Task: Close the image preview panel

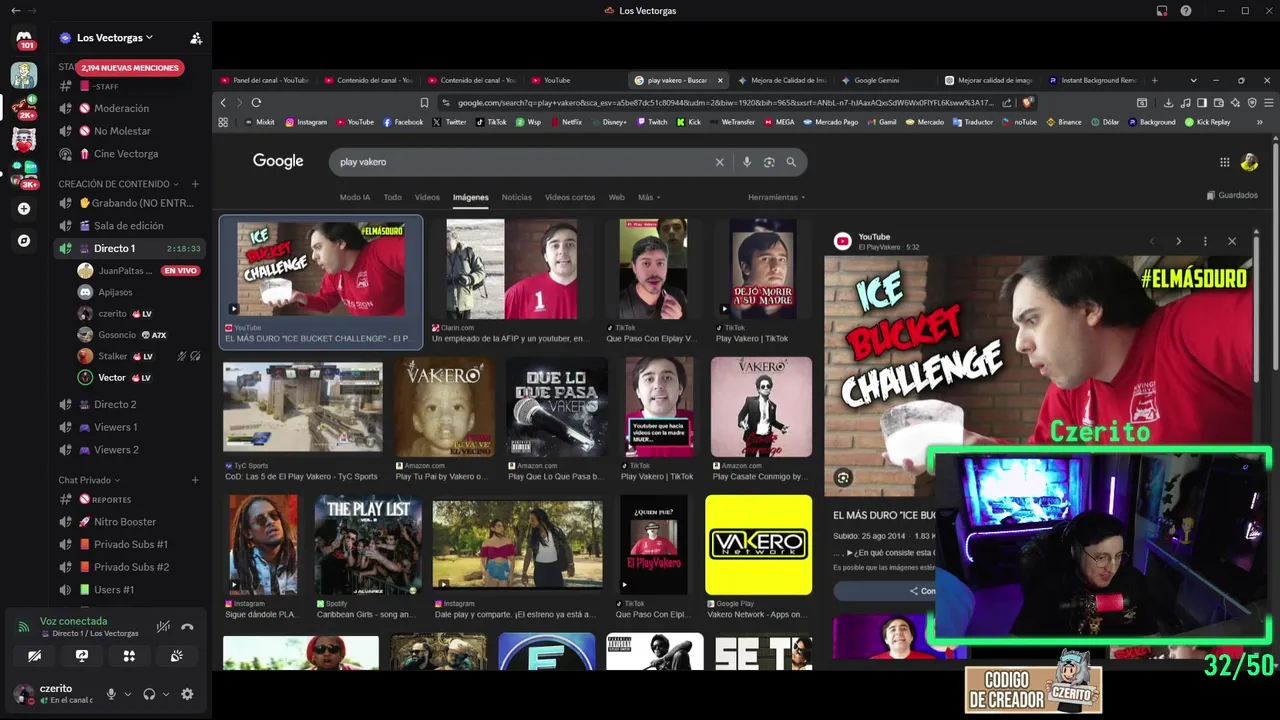Action: click(x=1232, y=241)
